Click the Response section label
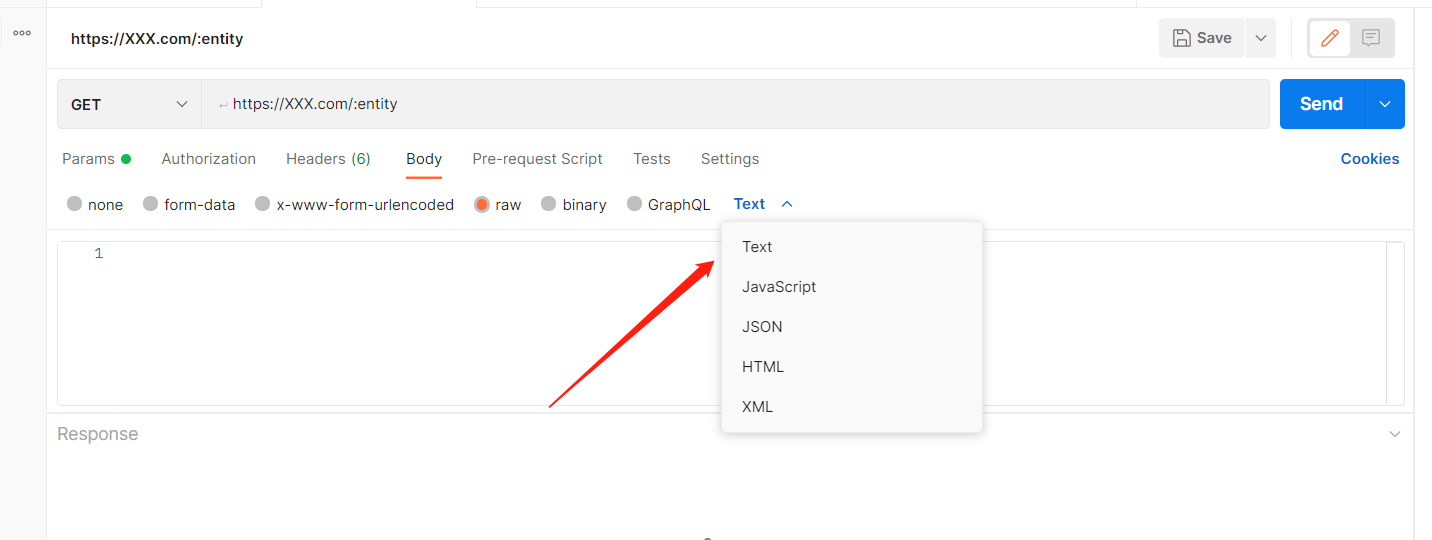Image resolution: width=1432 pixels, height=540 pixels. [x=98, y=434]
